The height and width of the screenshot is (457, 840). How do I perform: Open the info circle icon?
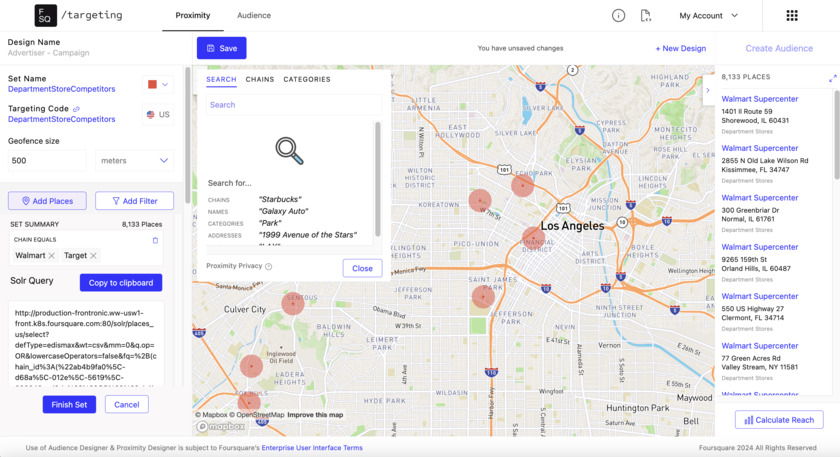(x=618, y=16)
